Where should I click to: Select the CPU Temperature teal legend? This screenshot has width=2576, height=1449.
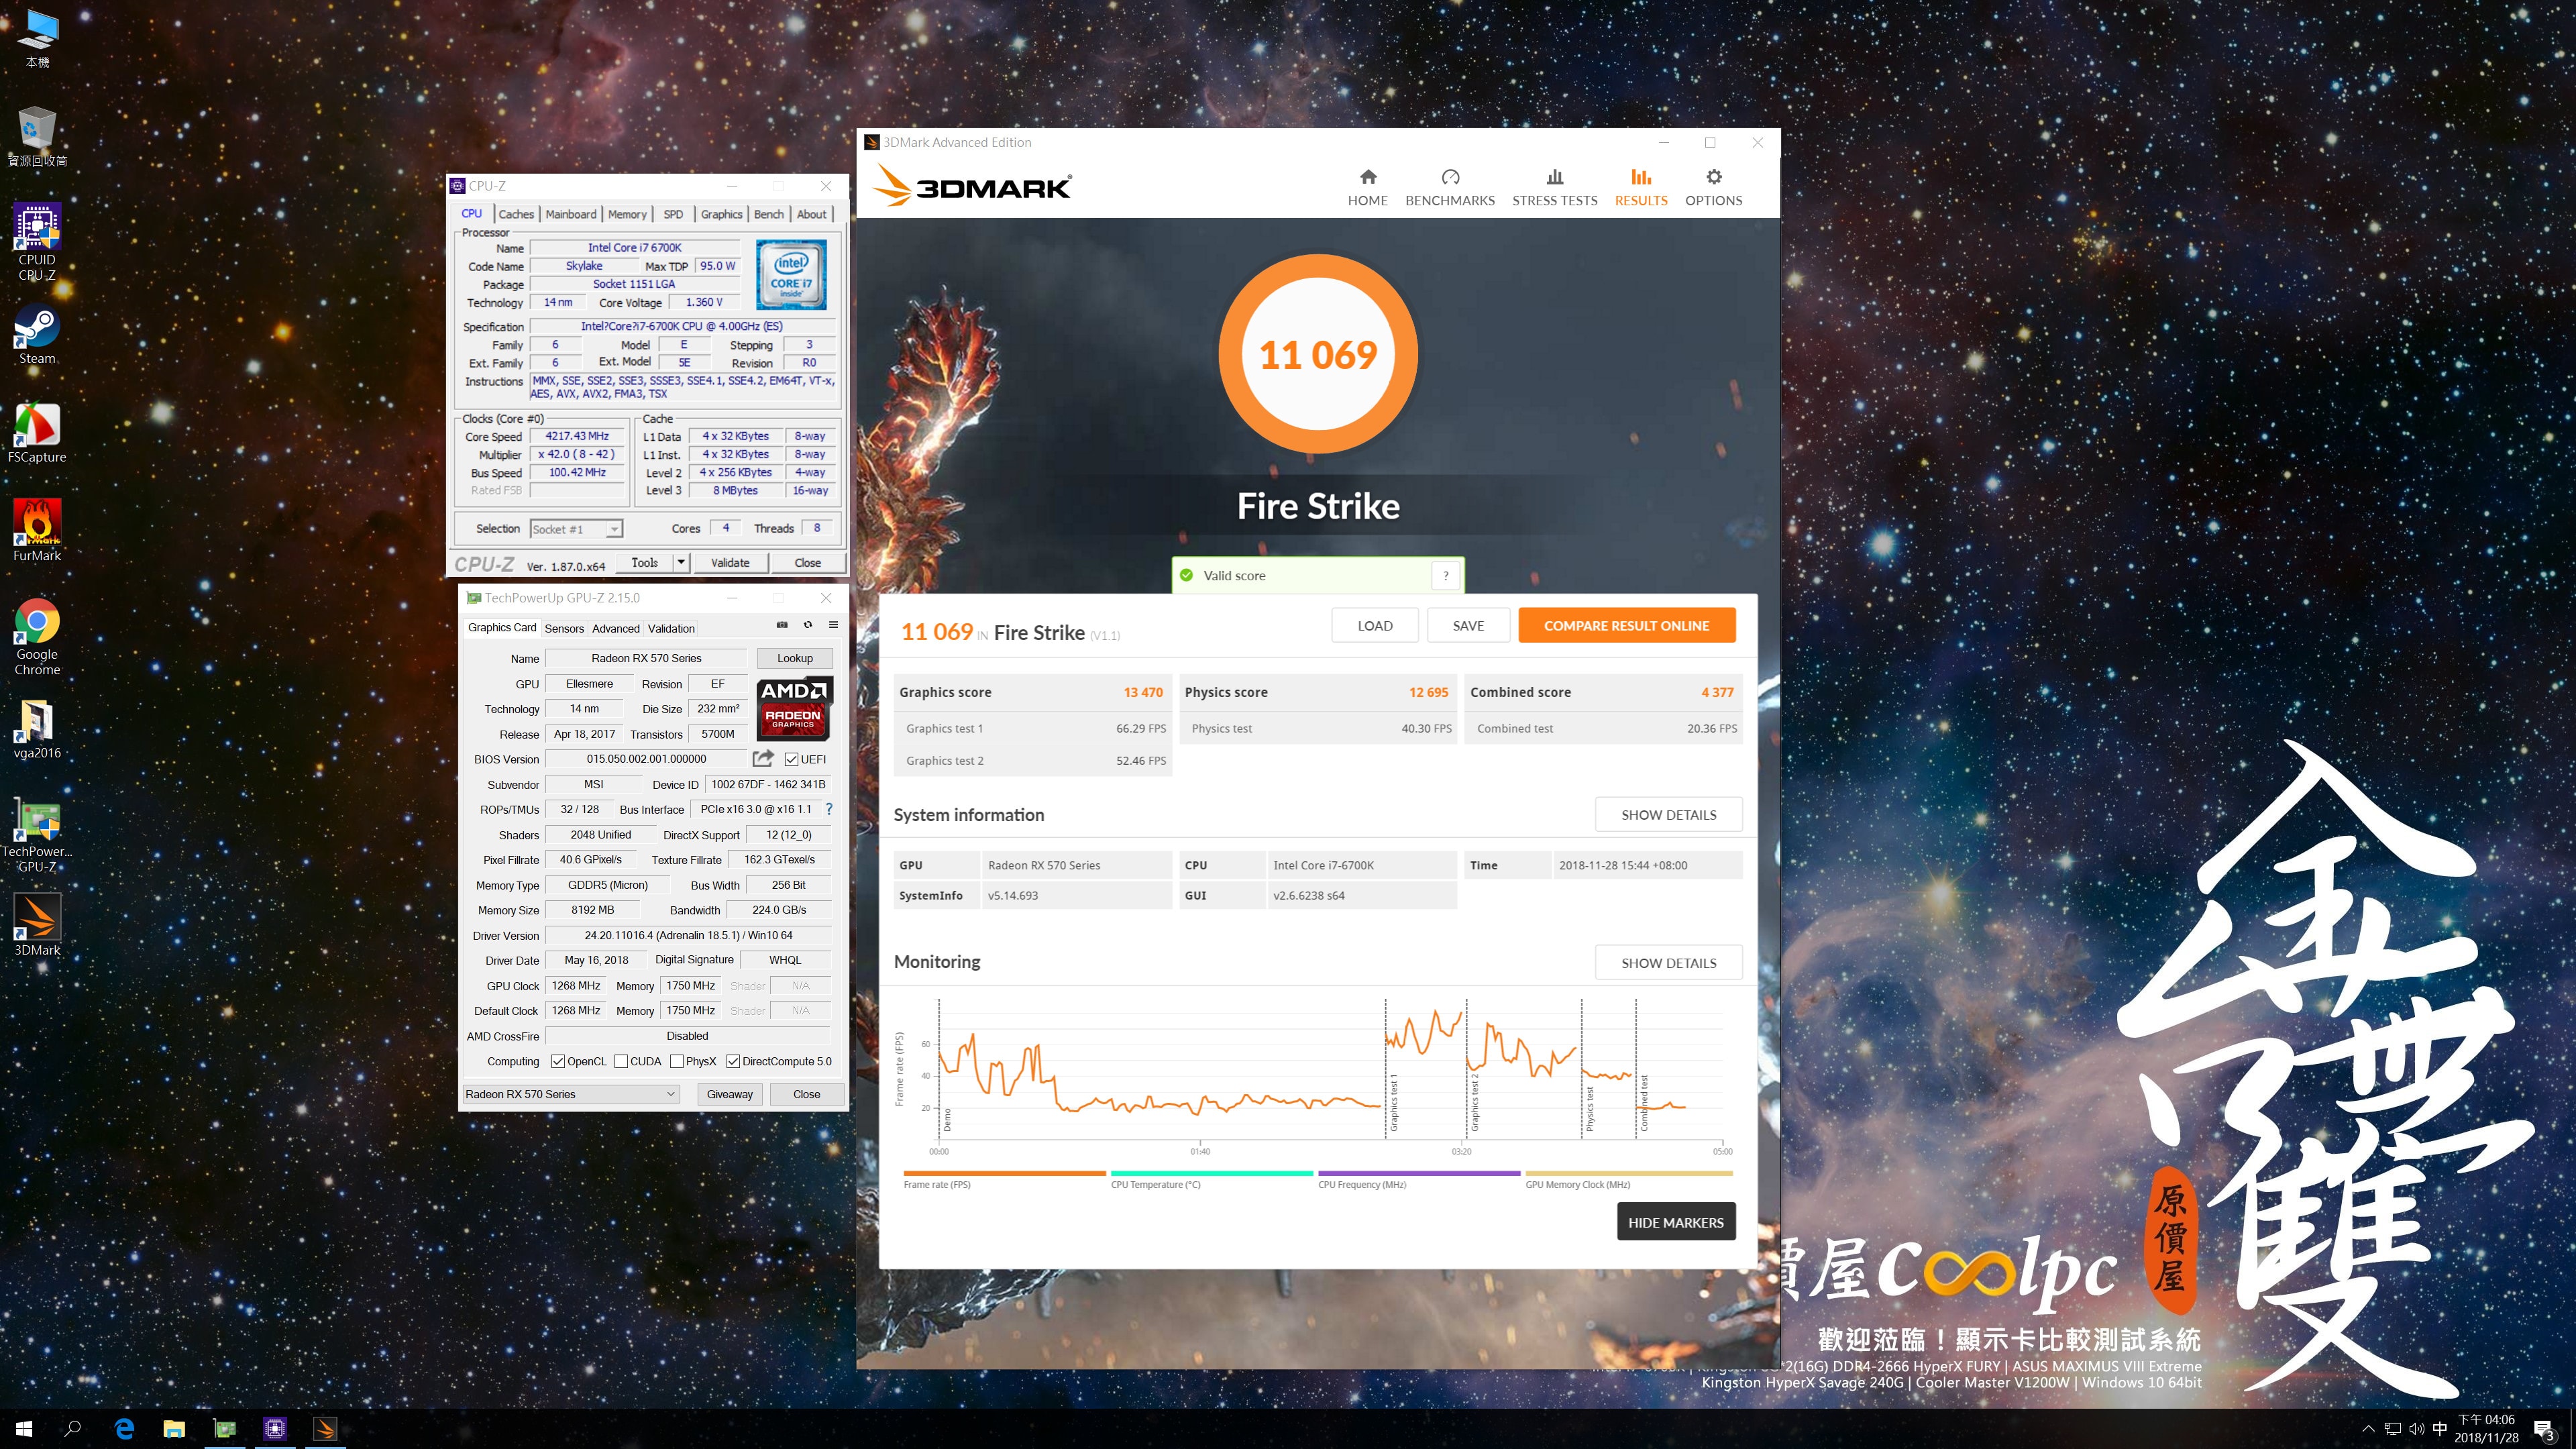click(x=1211, y=1179)
